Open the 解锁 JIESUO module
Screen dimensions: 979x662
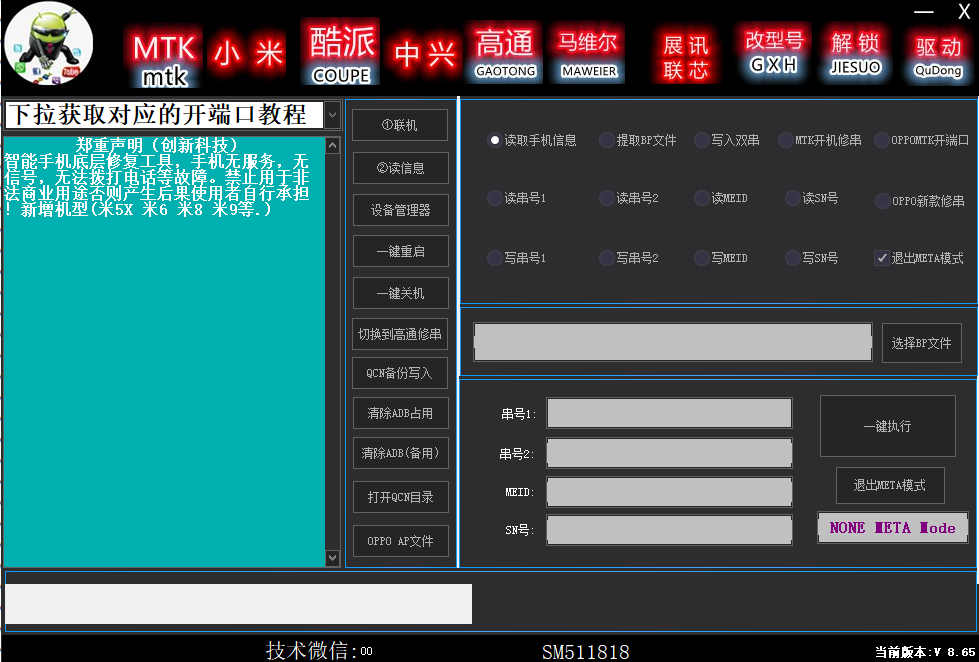[x=855, y=53]
